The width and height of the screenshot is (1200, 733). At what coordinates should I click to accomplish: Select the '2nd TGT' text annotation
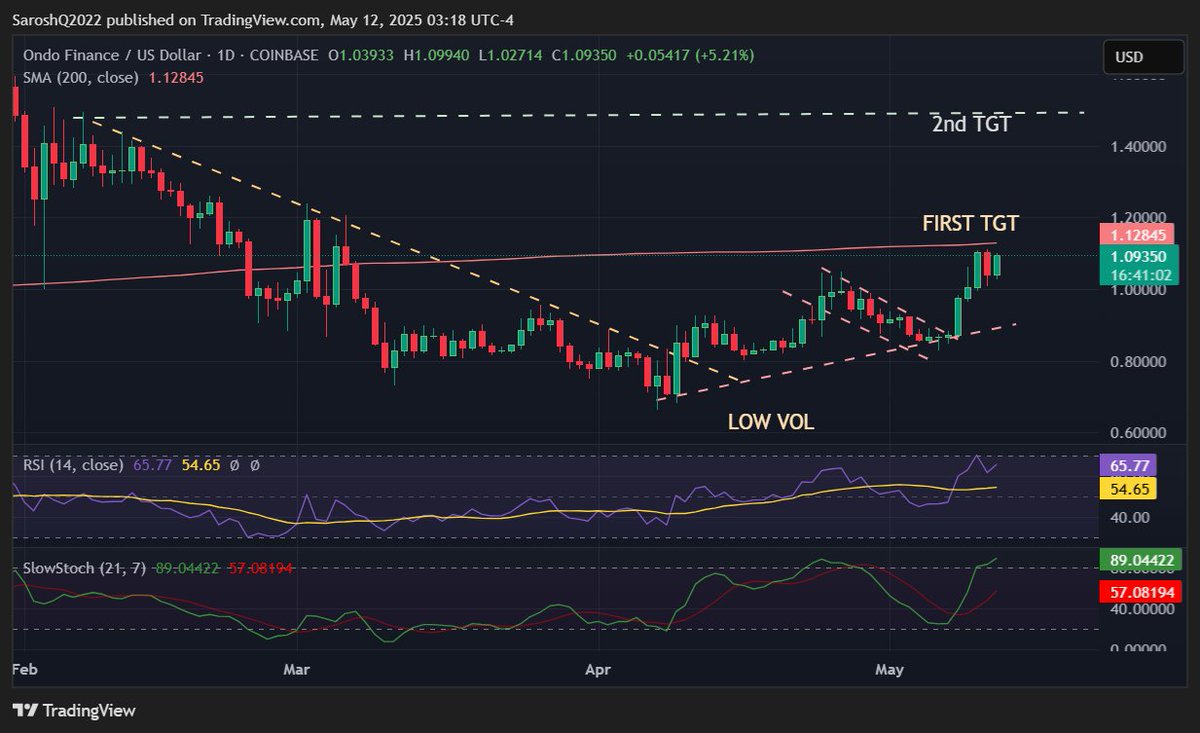coord(971,125)
